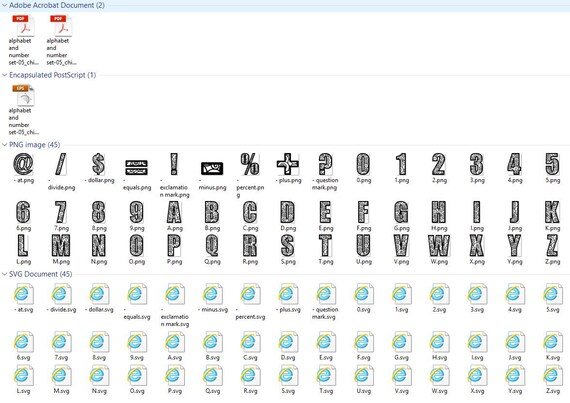Select the EPS alphabet and number file
This screenshot has height=403, width=570.
coord(23,95)
